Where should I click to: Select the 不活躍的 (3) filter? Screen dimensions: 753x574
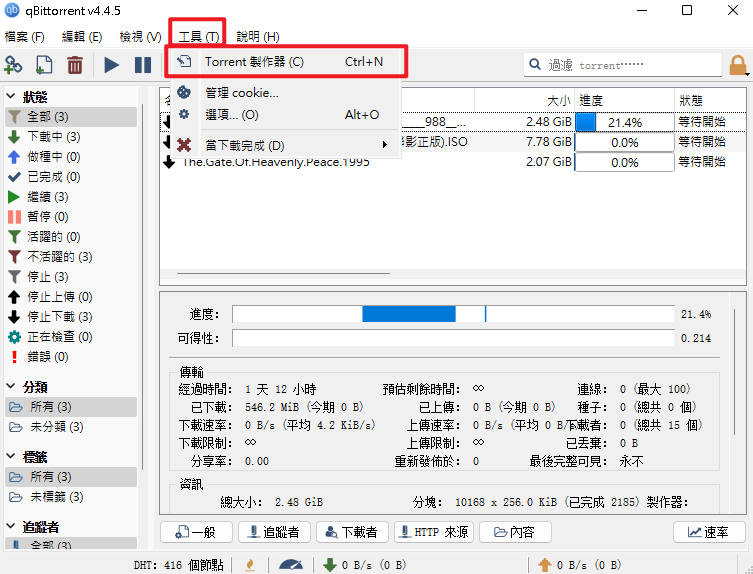(71, 257)
